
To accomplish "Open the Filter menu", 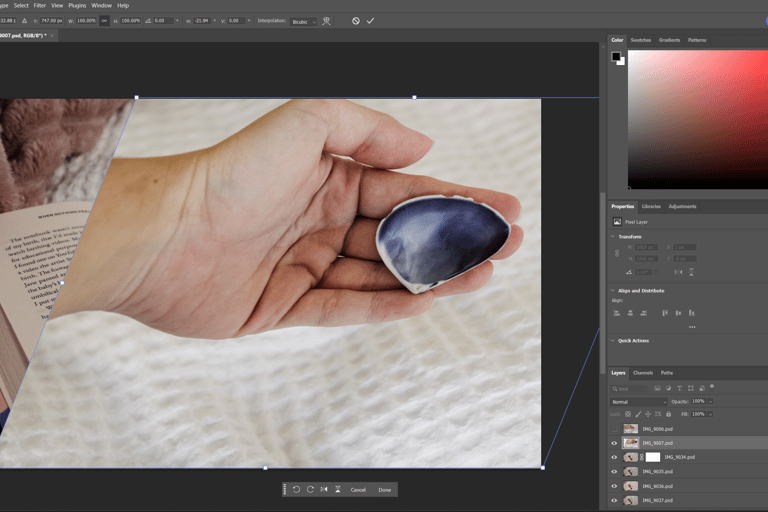I will 39,5.
